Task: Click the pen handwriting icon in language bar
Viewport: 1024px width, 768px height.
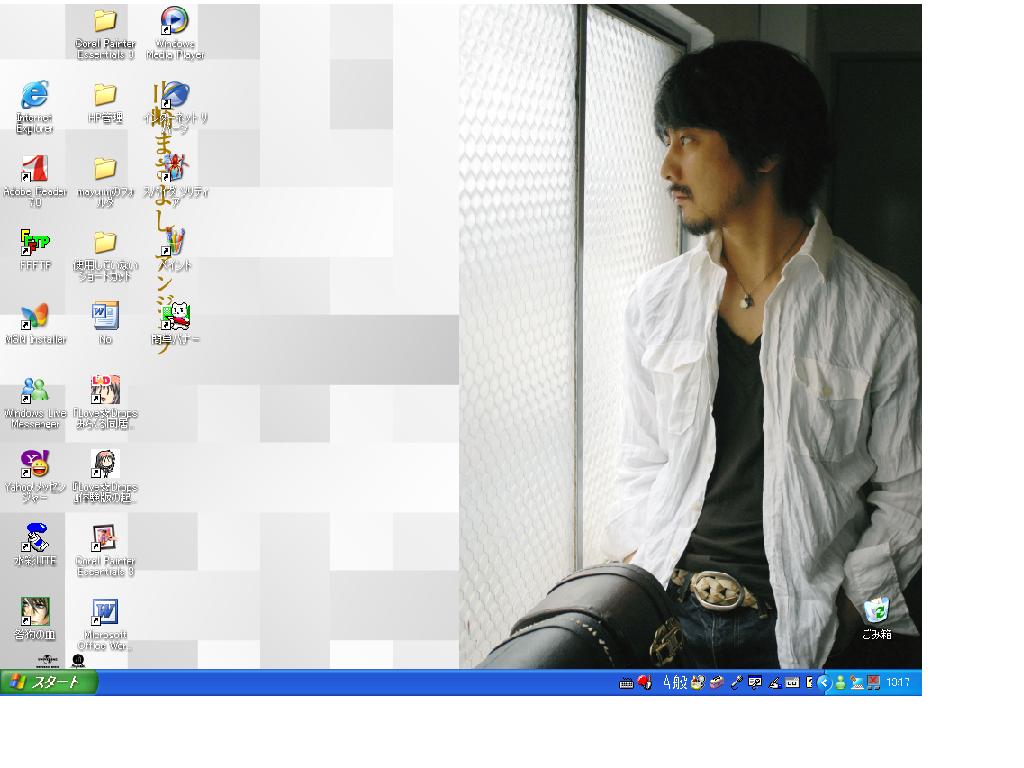Action: click(x=775, y=683)
